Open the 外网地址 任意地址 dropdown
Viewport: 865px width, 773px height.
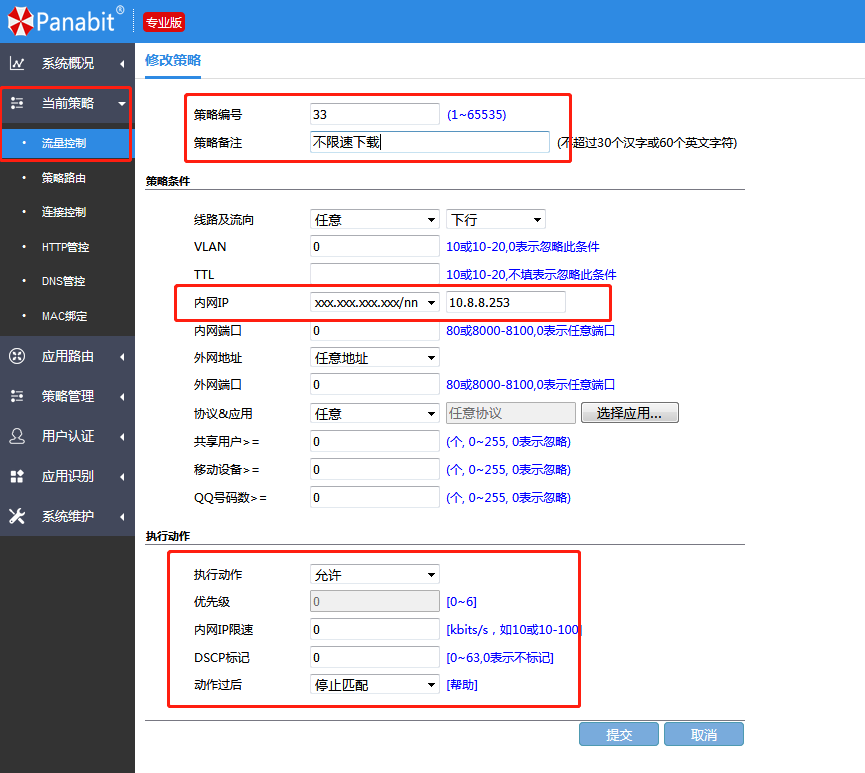374,357
